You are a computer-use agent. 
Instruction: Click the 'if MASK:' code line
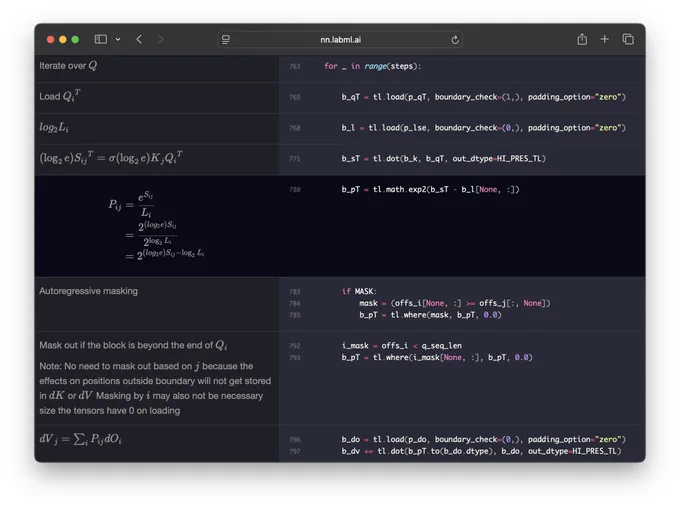[359, 291]
